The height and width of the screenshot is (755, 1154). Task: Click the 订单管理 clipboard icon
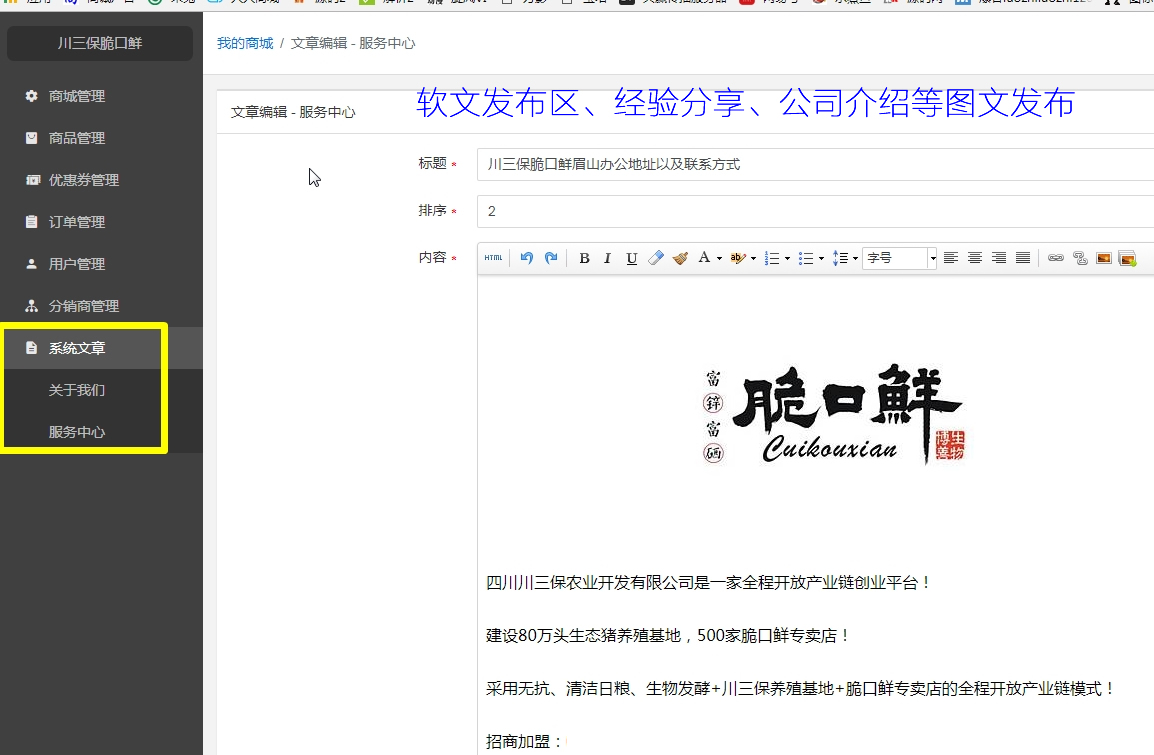point(31,221)
